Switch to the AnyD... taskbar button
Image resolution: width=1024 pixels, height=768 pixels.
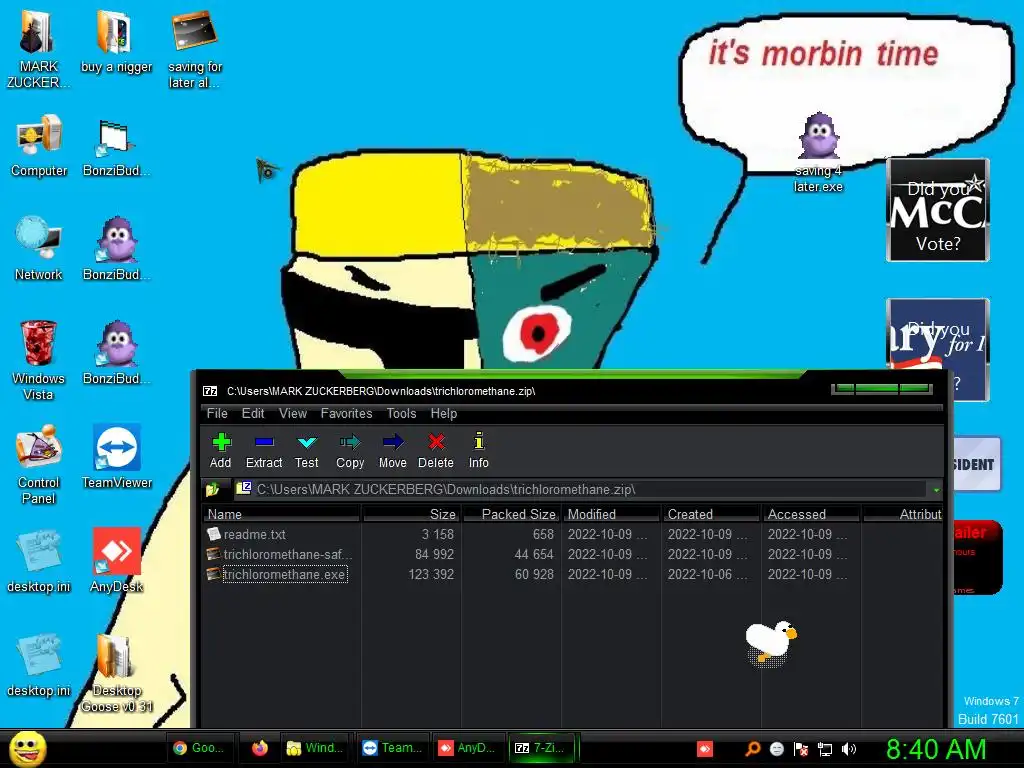click(x=468, y=748)
